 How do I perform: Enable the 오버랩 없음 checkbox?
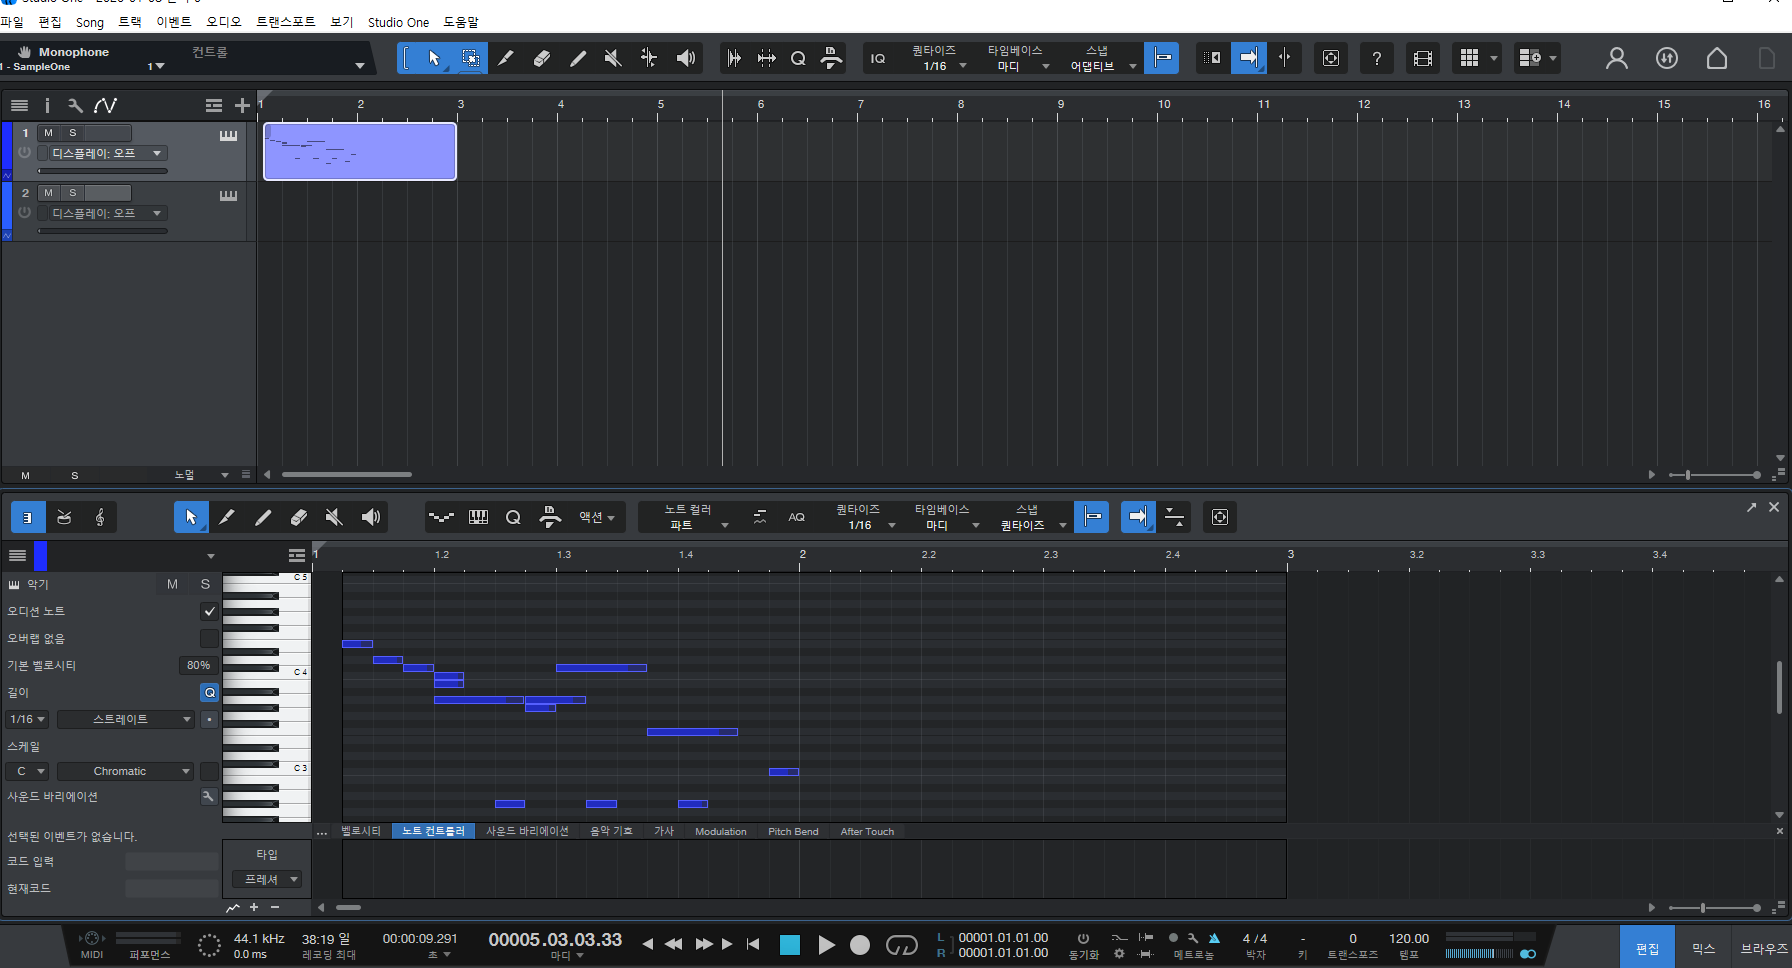tap(209, 638)
